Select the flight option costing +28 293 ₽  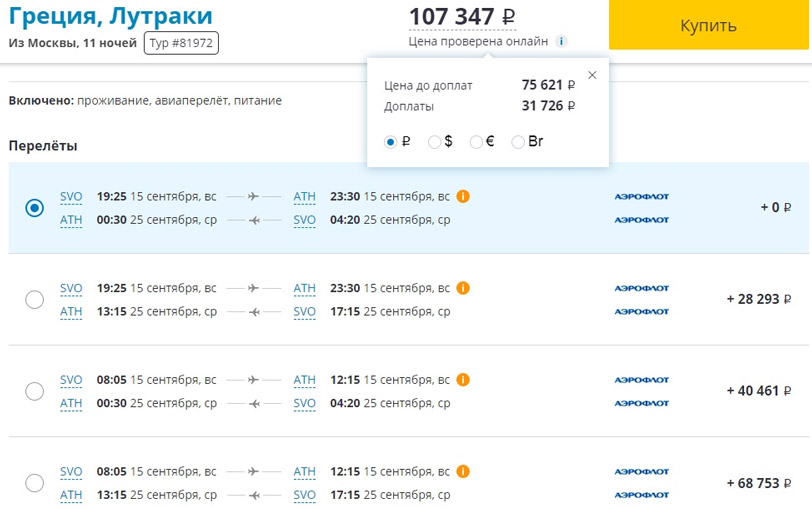click(34, 299)
